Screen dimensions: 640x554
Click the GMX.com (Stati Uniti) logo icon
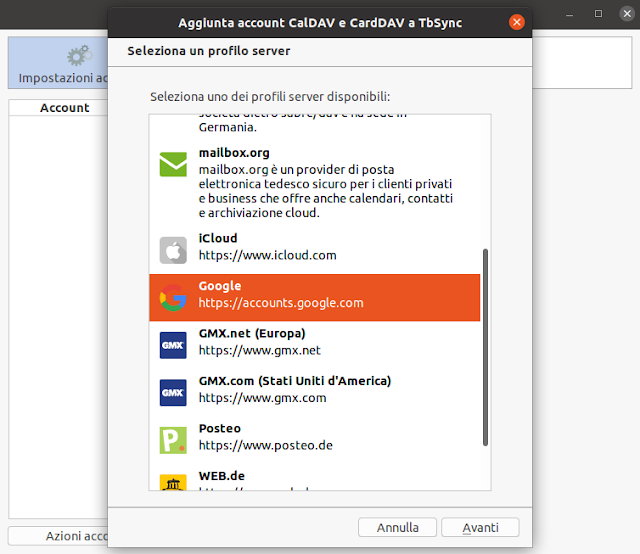pos(173,393)
